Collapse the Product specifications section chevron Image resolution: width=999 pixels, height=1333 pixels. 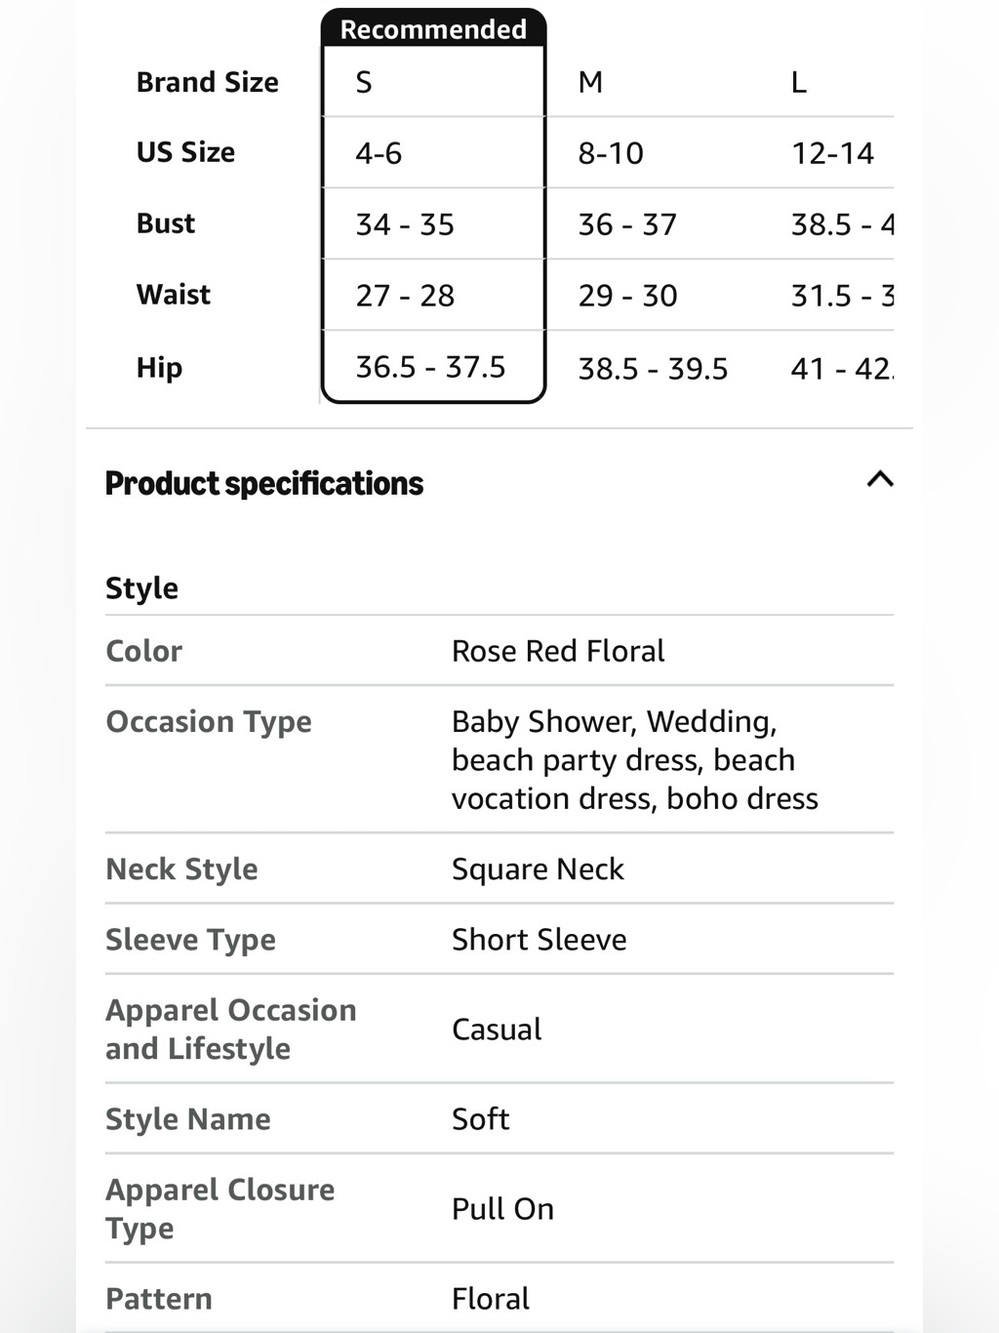coord(880,480)
